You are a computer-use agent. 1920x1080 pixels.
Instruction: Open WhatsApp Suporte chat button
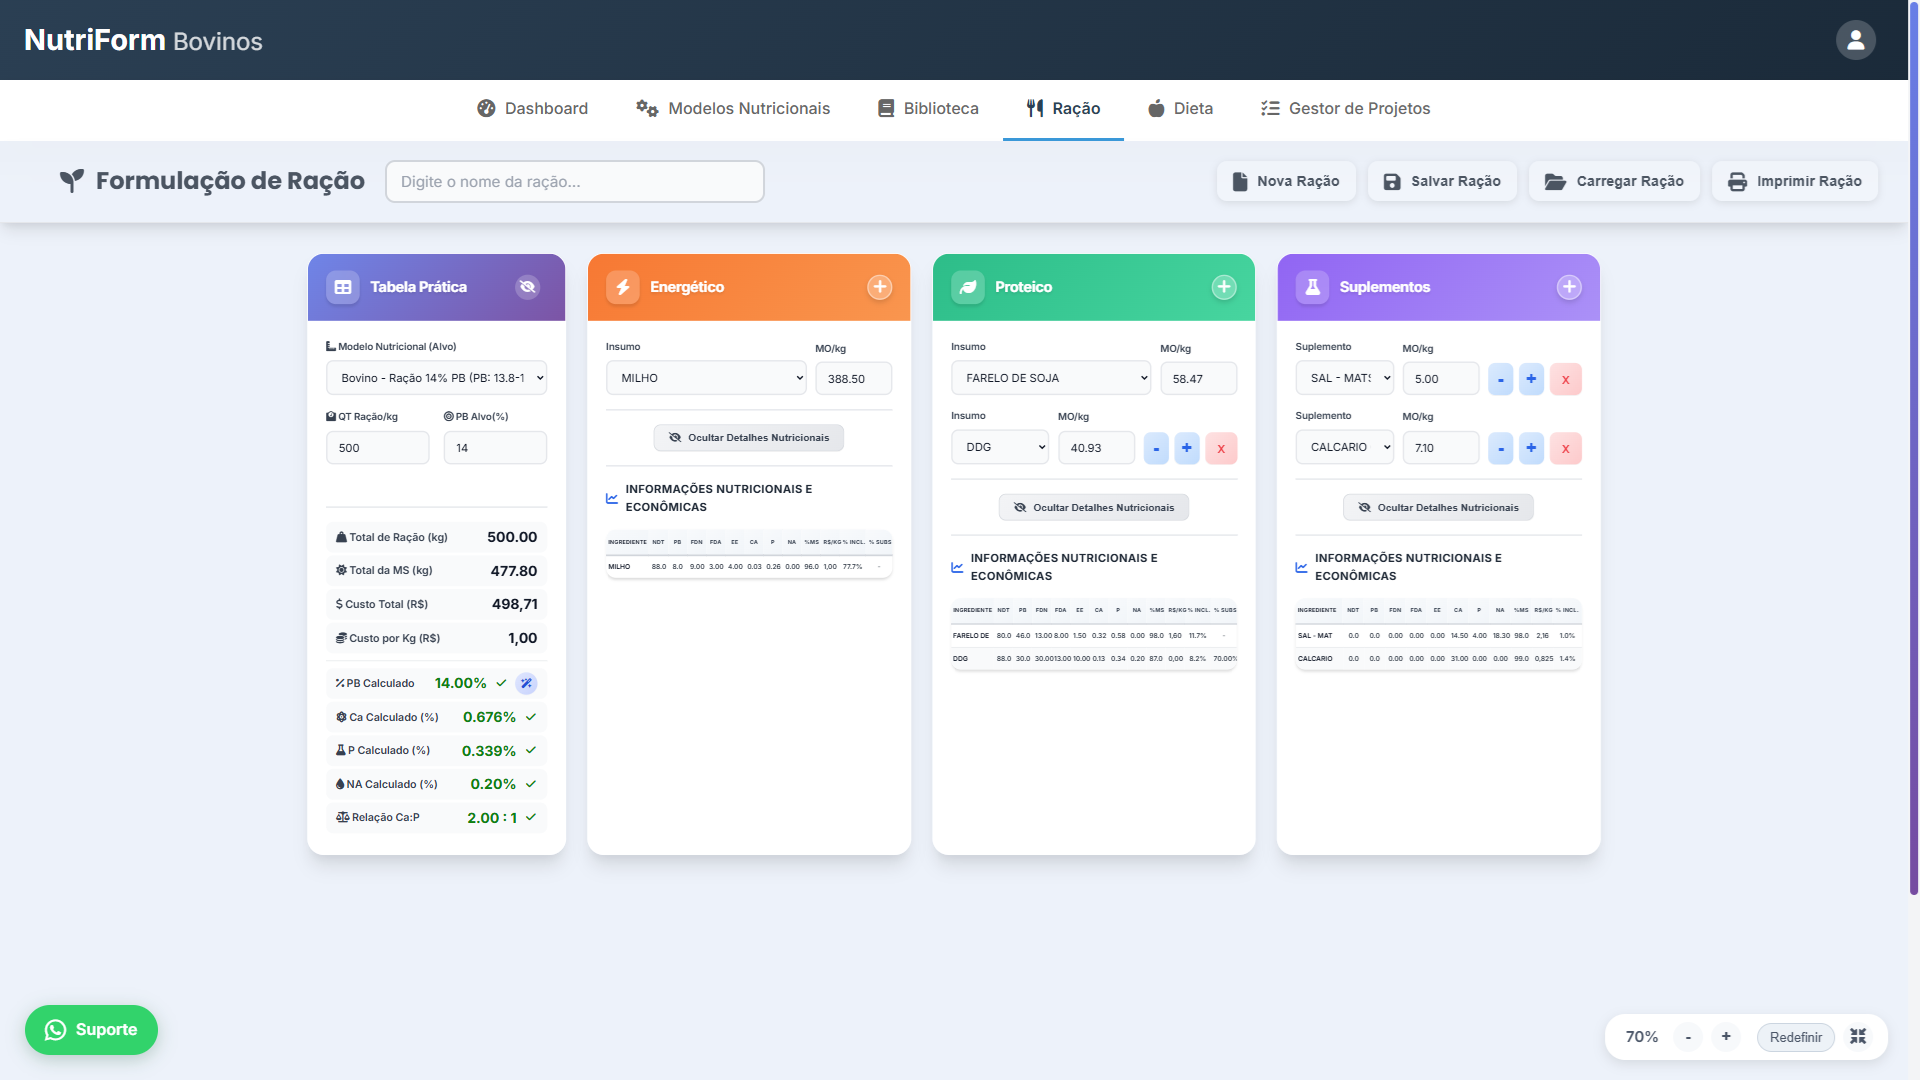point(91,1030)
